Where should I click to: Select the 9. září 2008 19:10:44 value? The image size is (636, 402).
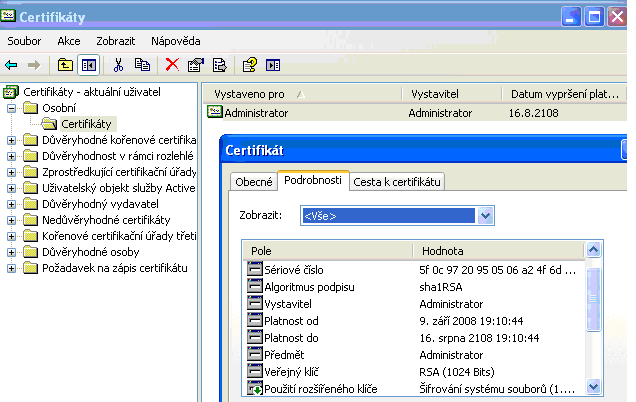click(x=471, y=321)
